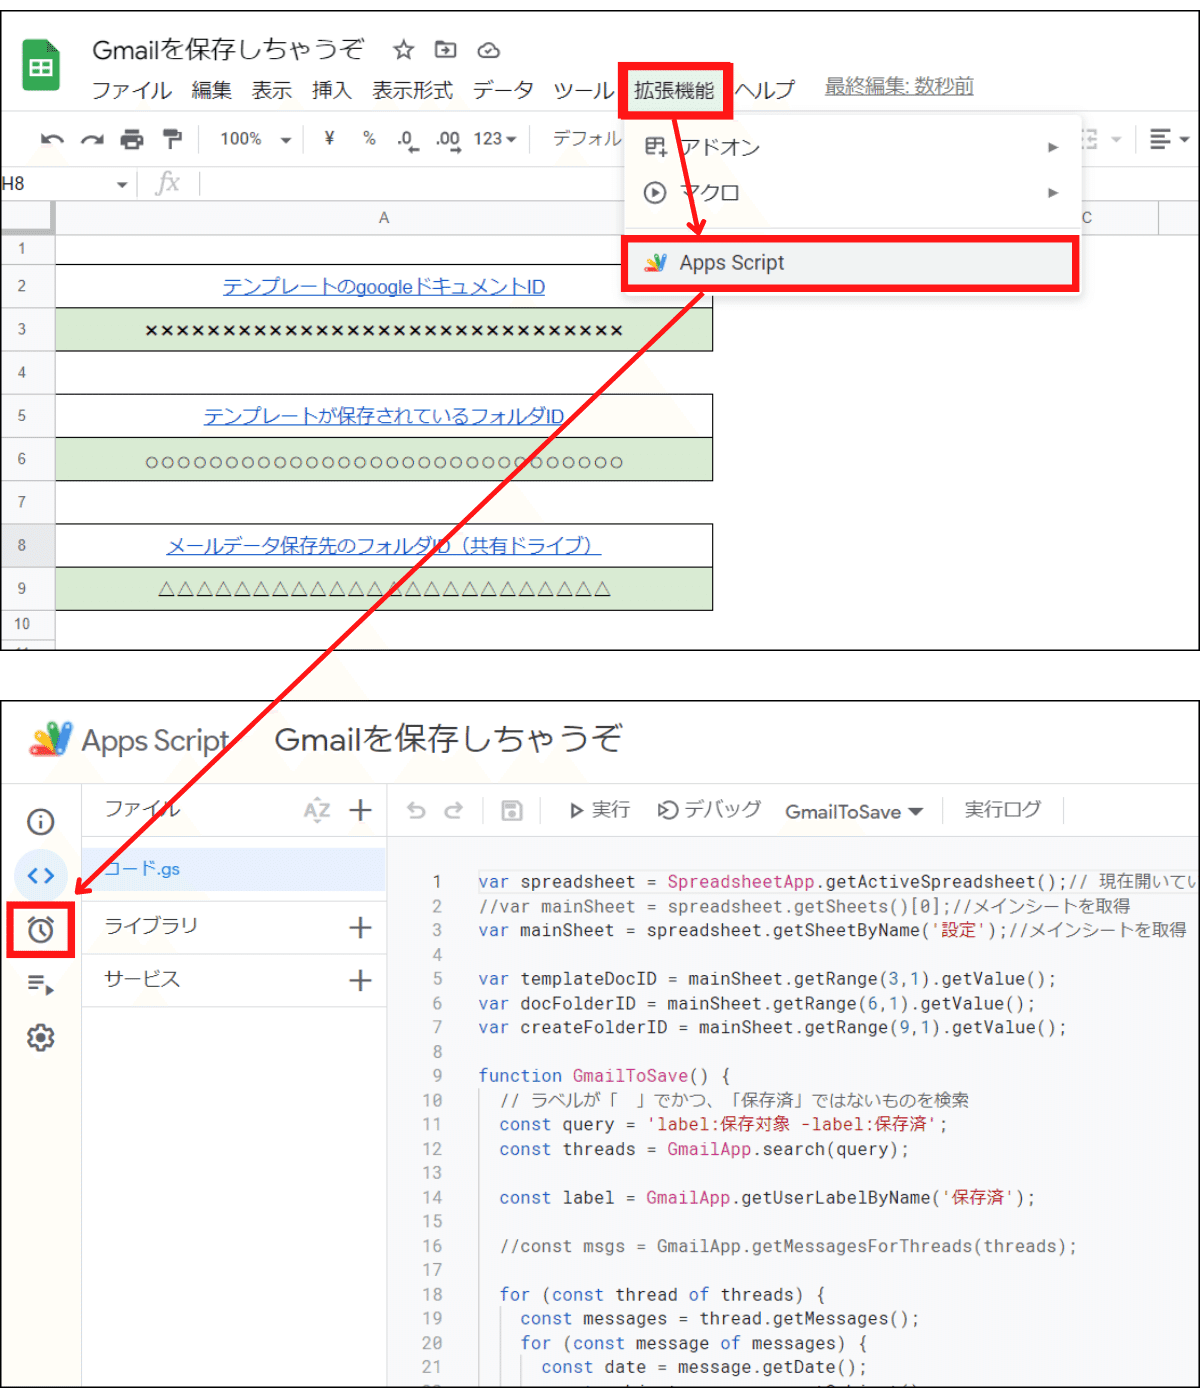Redo in the Apps Script editor

coord(454,810)
